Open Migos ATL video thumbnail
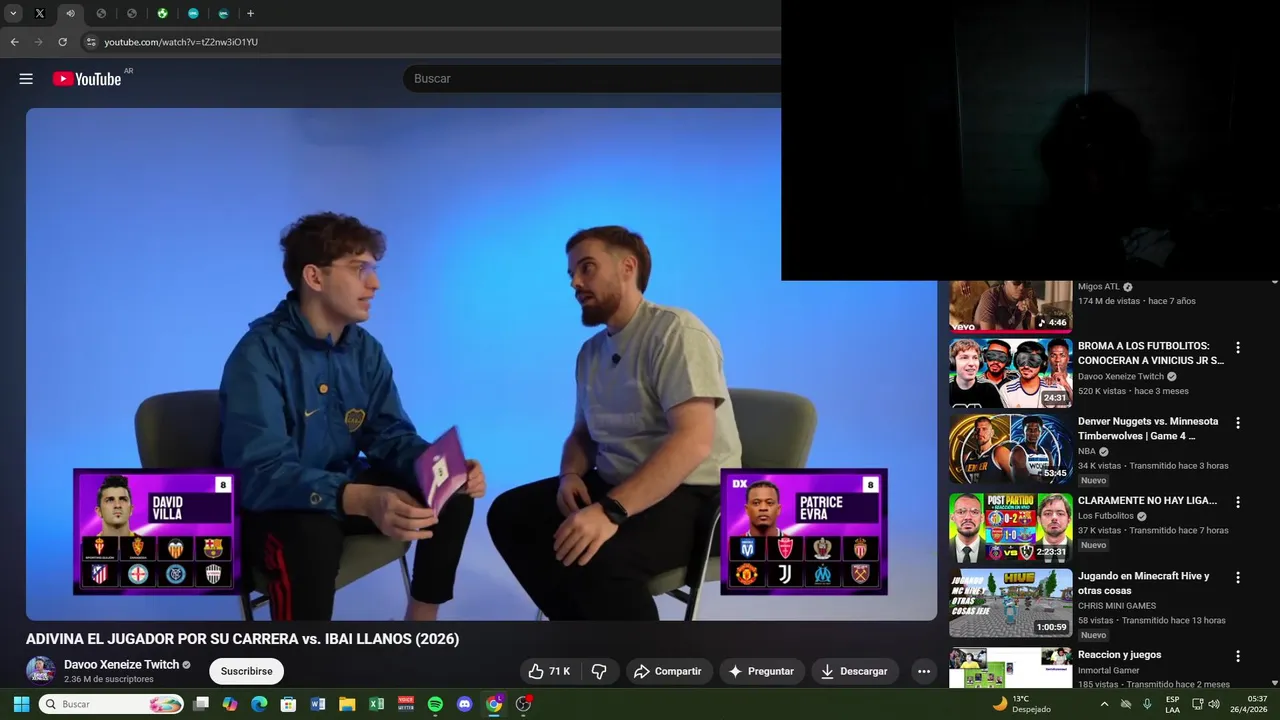The image size is (1280, 720). click(x=1010, y=306)
